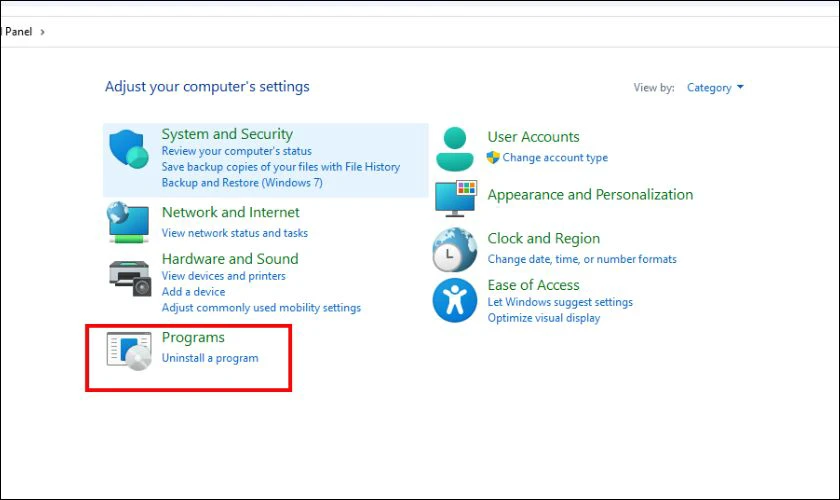Select Optimize visual display link
This screenshot has width=840, height=500.
[x=544, y=318]
